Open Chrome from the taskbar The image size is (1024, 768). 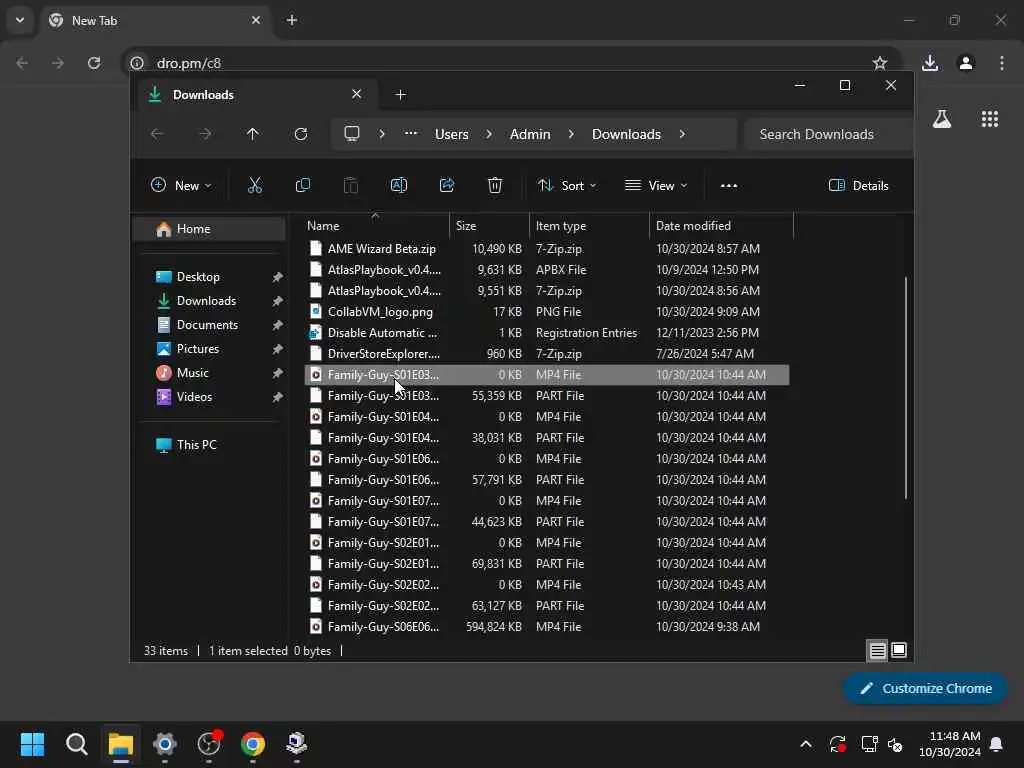(253, 744)
